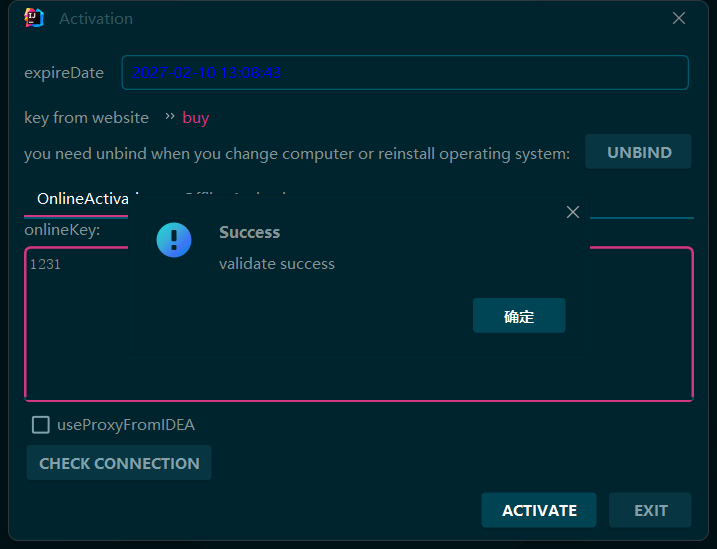Click the 'onlineKey:' label
The image size is (717, 549).
click(62, 230)
